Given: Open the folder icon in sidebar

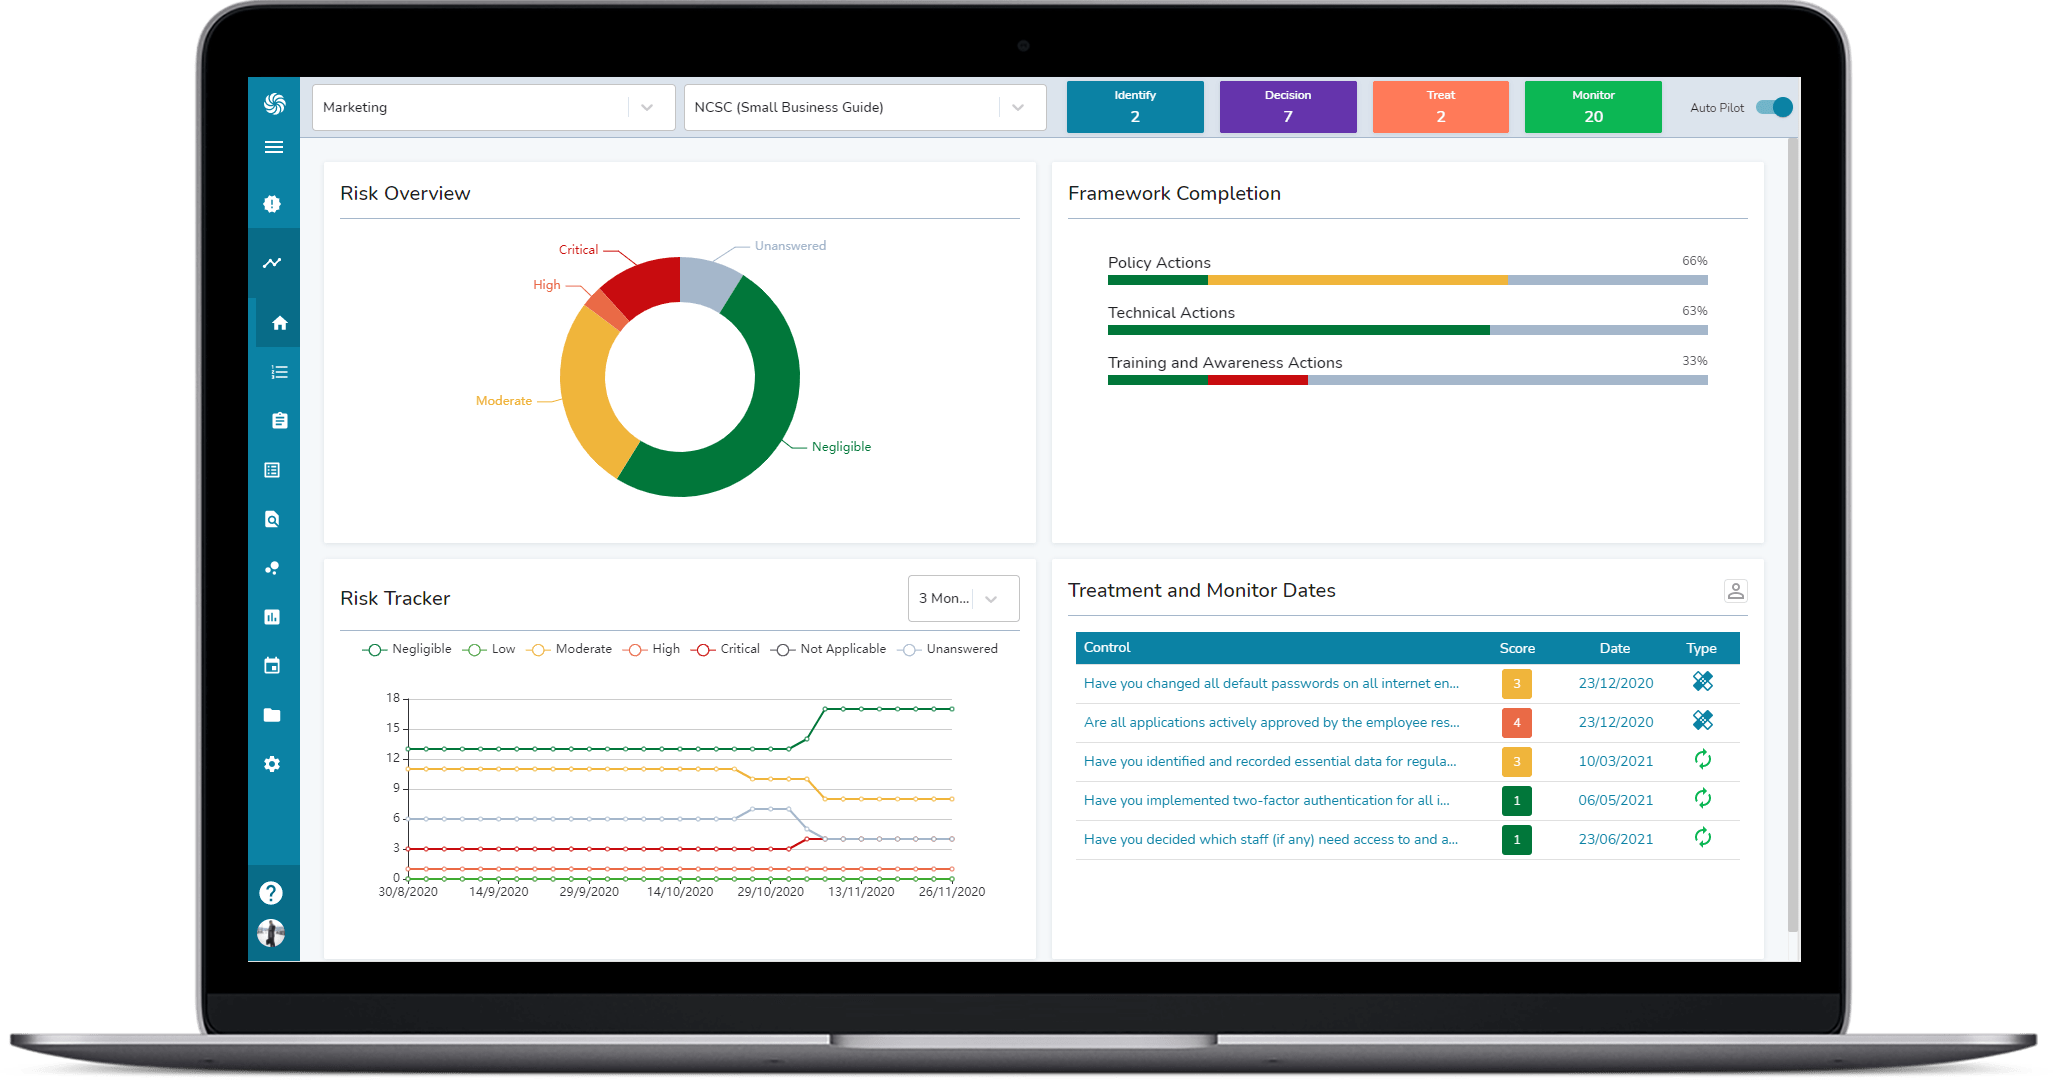Looking at the screenshot, I should click(272, 715).
